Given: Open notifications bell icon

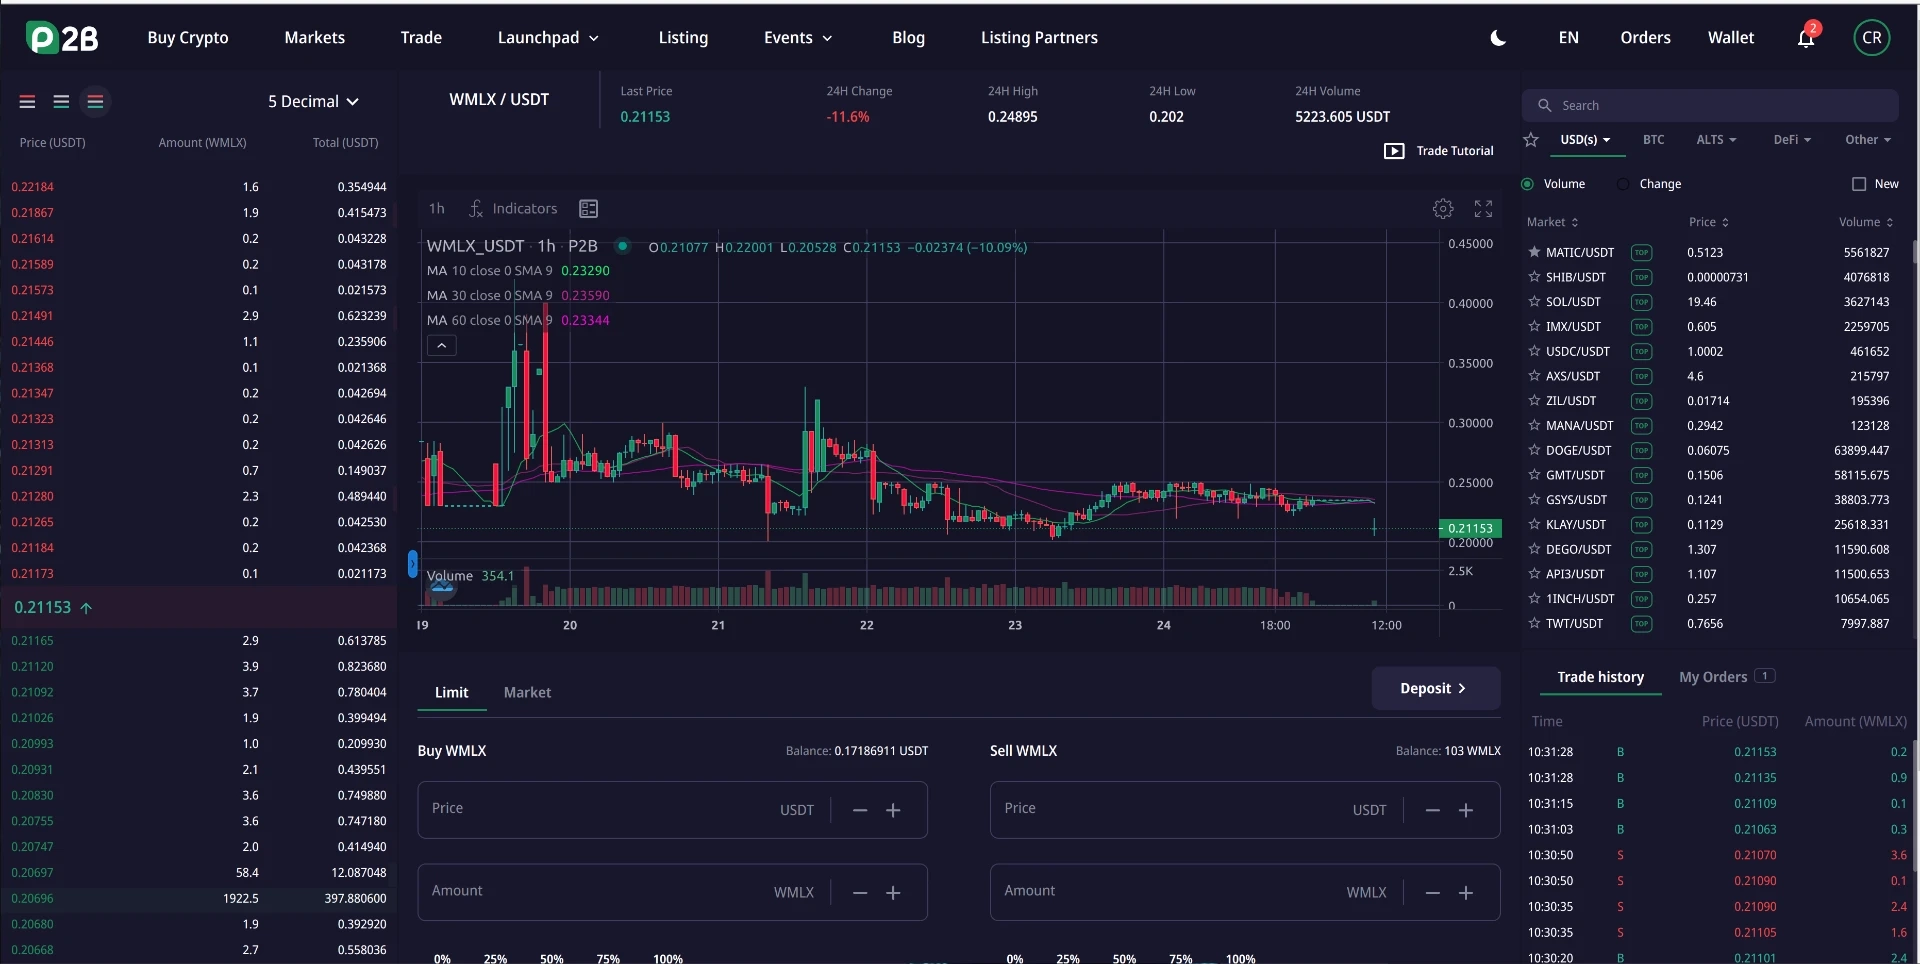Looking at the screenshot, I should pyautogui.click(x=1806, y=38).
